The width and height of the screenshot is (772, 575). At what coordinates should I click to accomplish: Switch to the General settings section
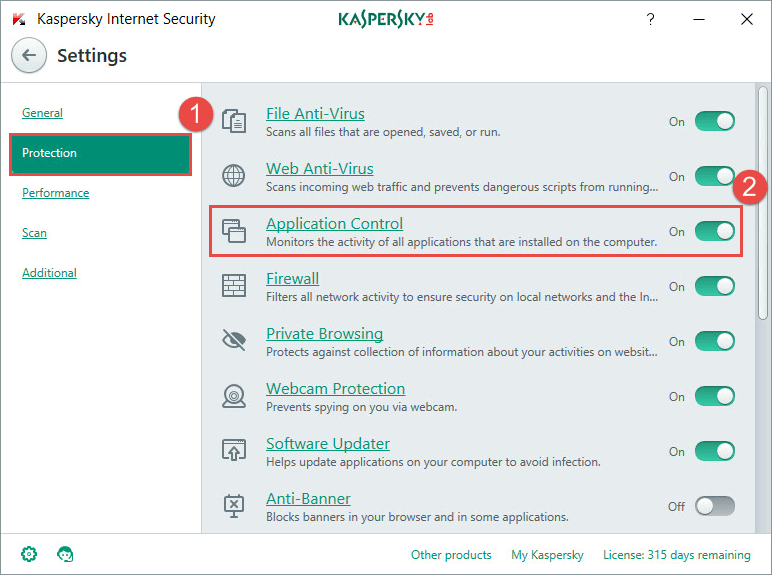point(42,113)
